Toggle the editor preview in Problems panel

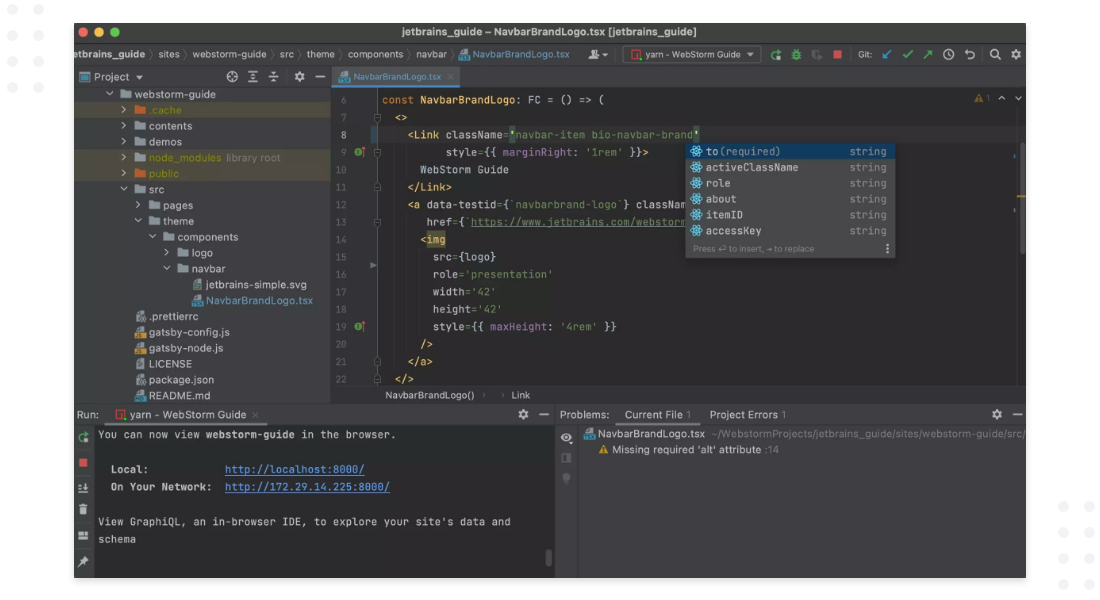point(566,458)
